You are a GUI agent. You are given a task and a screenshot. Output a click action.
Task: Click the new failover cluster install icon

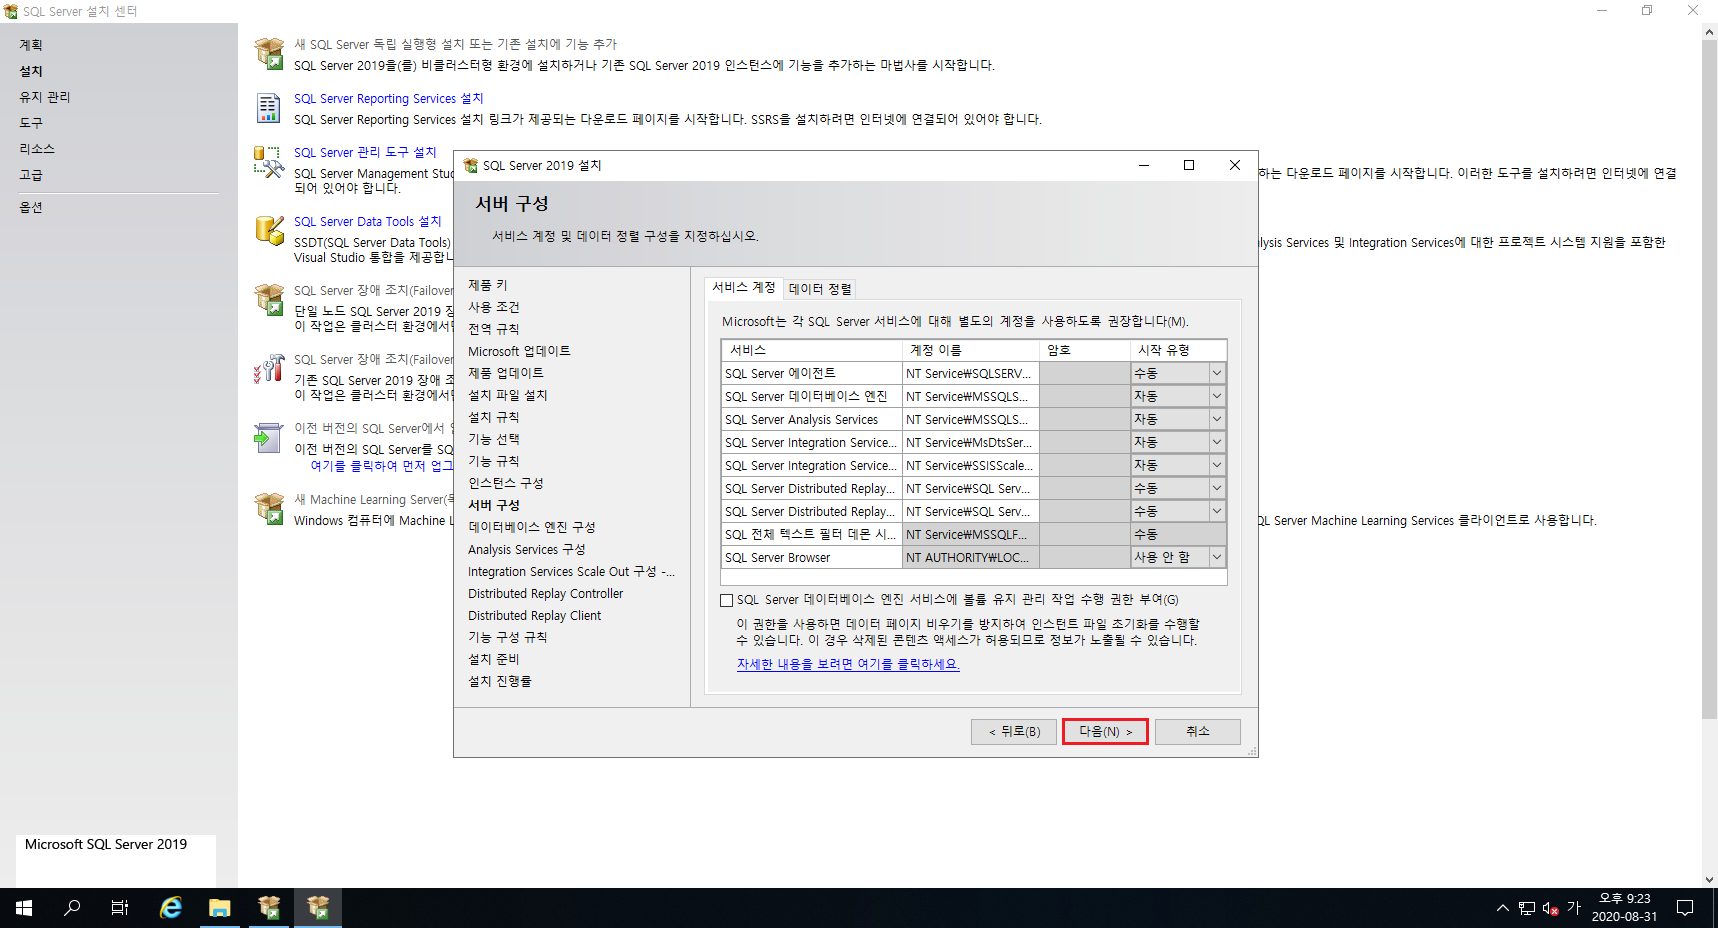269,300
